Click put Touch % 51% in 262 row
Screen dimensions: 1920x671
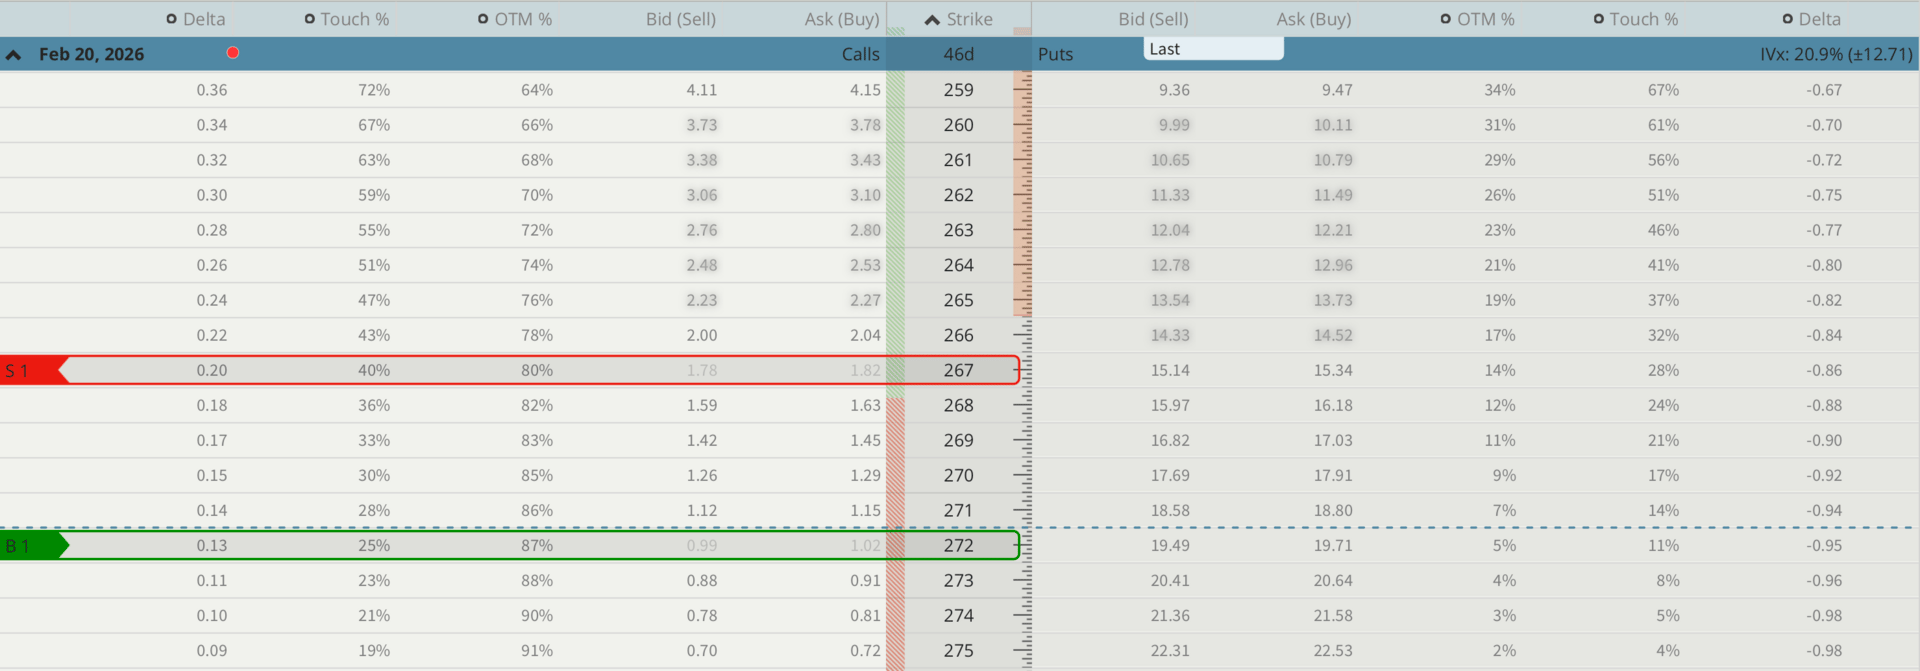pos(1663,195)
